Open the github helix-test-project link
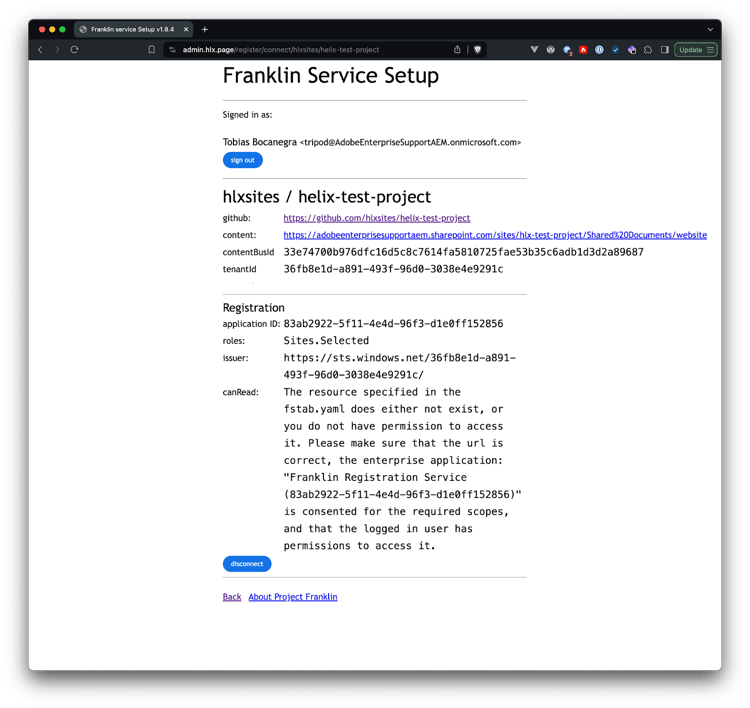This screenshot has width=750, height=708. tap(377, 218)
